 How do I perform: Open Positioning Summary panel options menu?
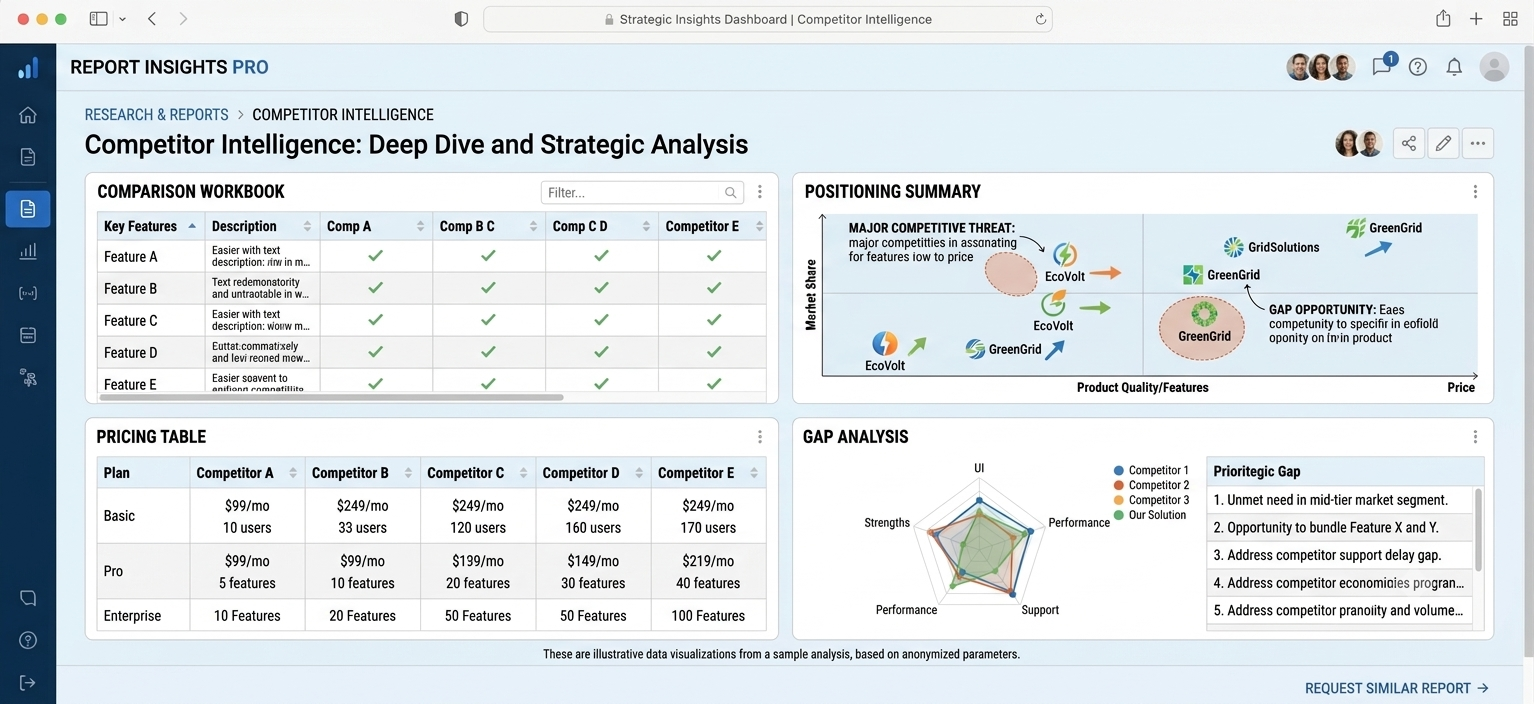point(1475,192)
